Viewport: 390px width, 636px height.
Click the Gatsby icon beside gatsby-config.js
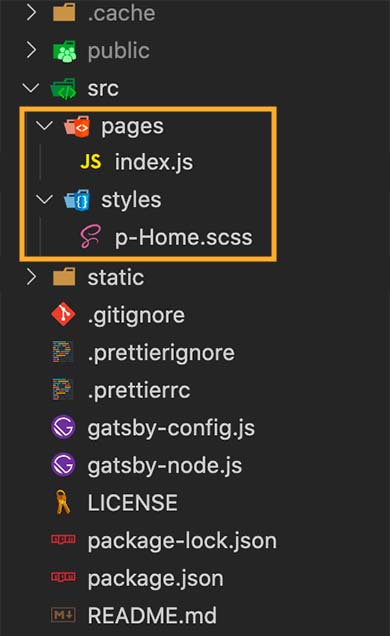(x=63, y=427)
